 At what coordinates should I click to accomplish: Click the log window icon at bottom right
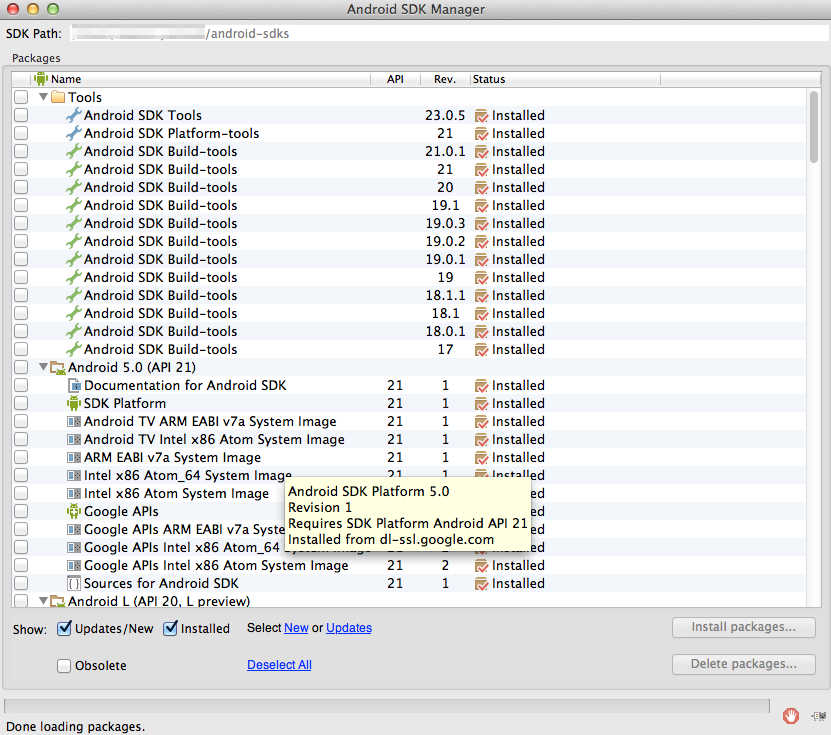(819, 716)
